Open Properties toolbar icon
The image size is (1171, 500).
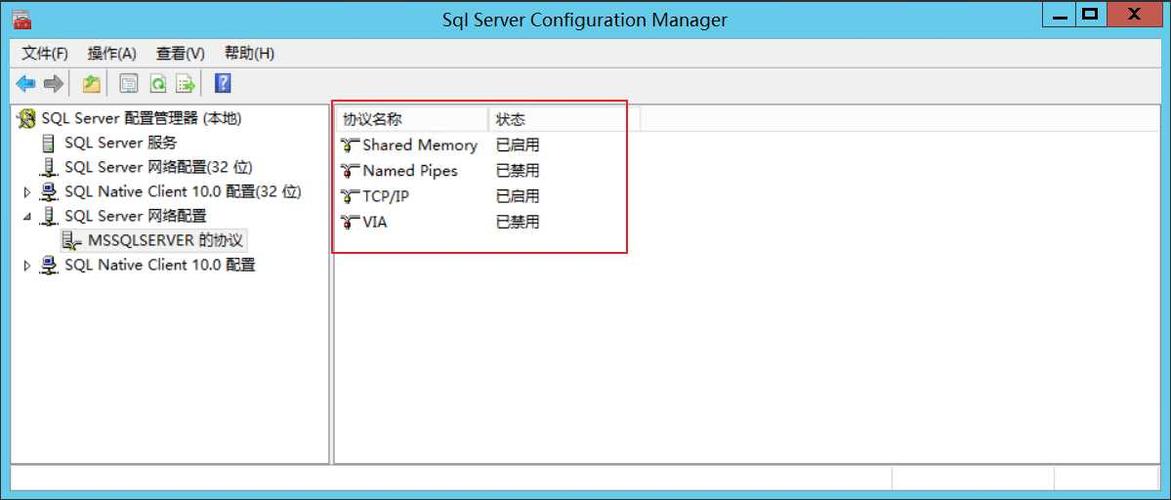[x=129, y=84]
